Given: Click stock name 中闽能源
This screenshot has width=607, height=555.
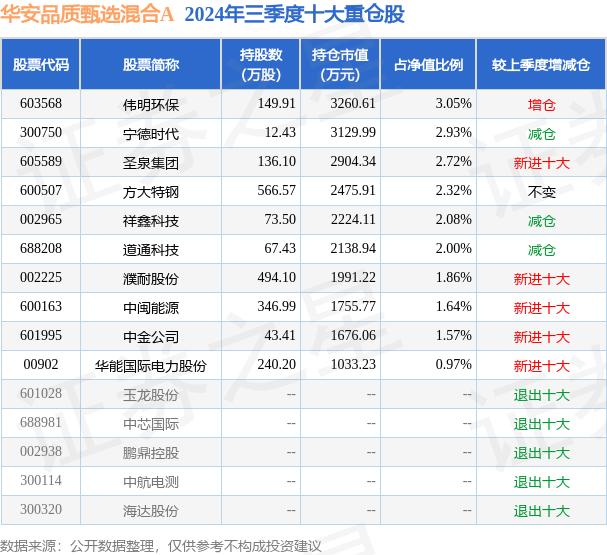Looking at the screenshot, I should click(151, 308).
